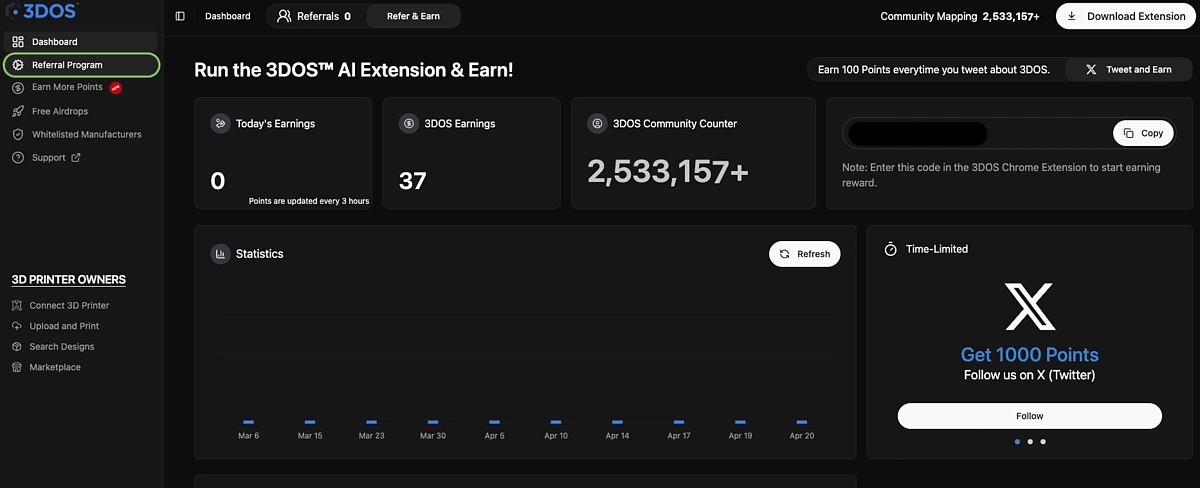
Task: Click the Download Extension button
Action: pyautogui.click(x=1126, y=16)
